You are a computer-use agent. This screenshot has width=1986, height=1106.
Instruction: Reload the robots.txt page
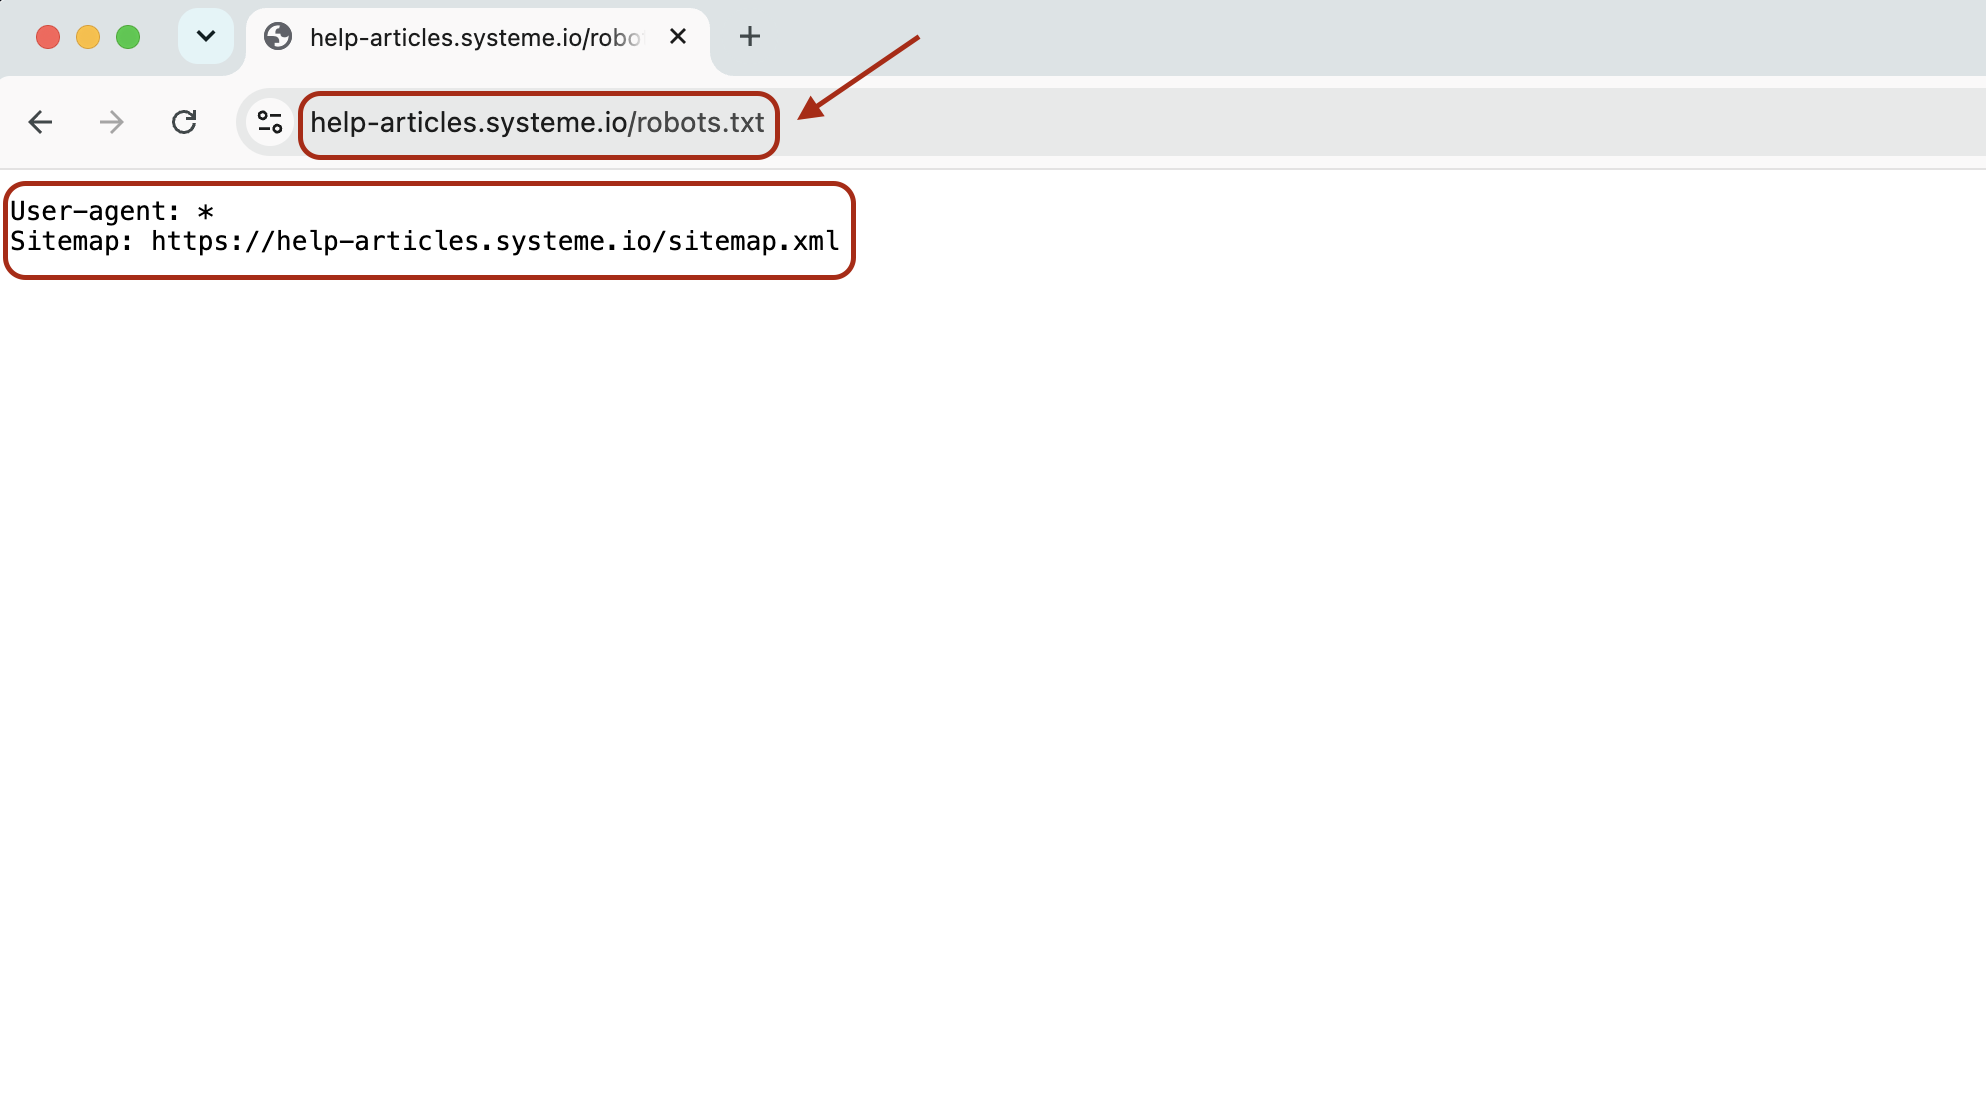(x=184, y=122)
